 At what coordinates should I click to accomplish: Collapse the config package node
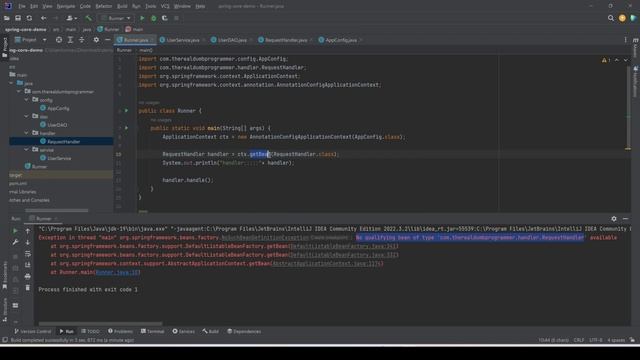pyautogui.click(x=27, y=100)
